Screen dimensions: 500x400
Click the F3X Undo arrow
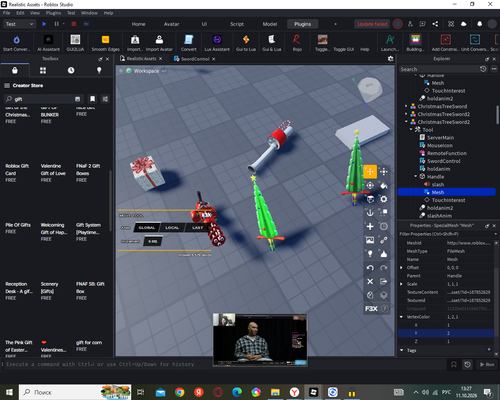coord(370,268)
